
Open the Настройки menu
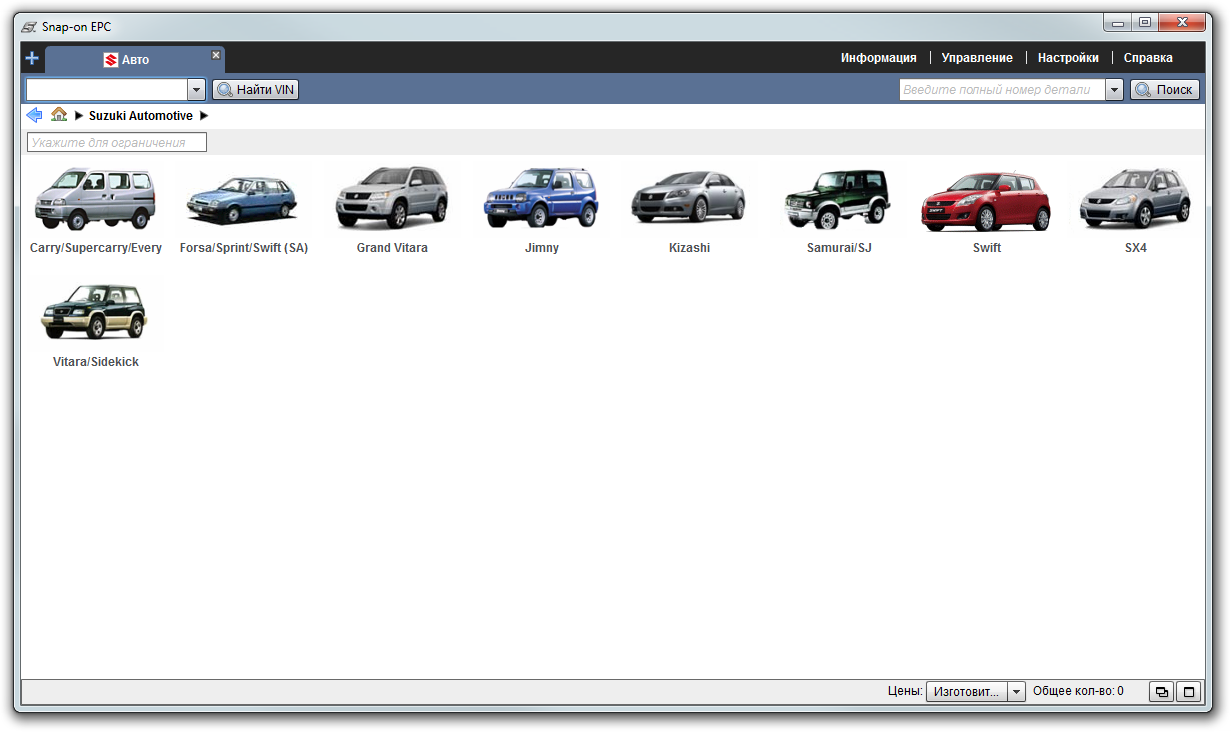1068,58
